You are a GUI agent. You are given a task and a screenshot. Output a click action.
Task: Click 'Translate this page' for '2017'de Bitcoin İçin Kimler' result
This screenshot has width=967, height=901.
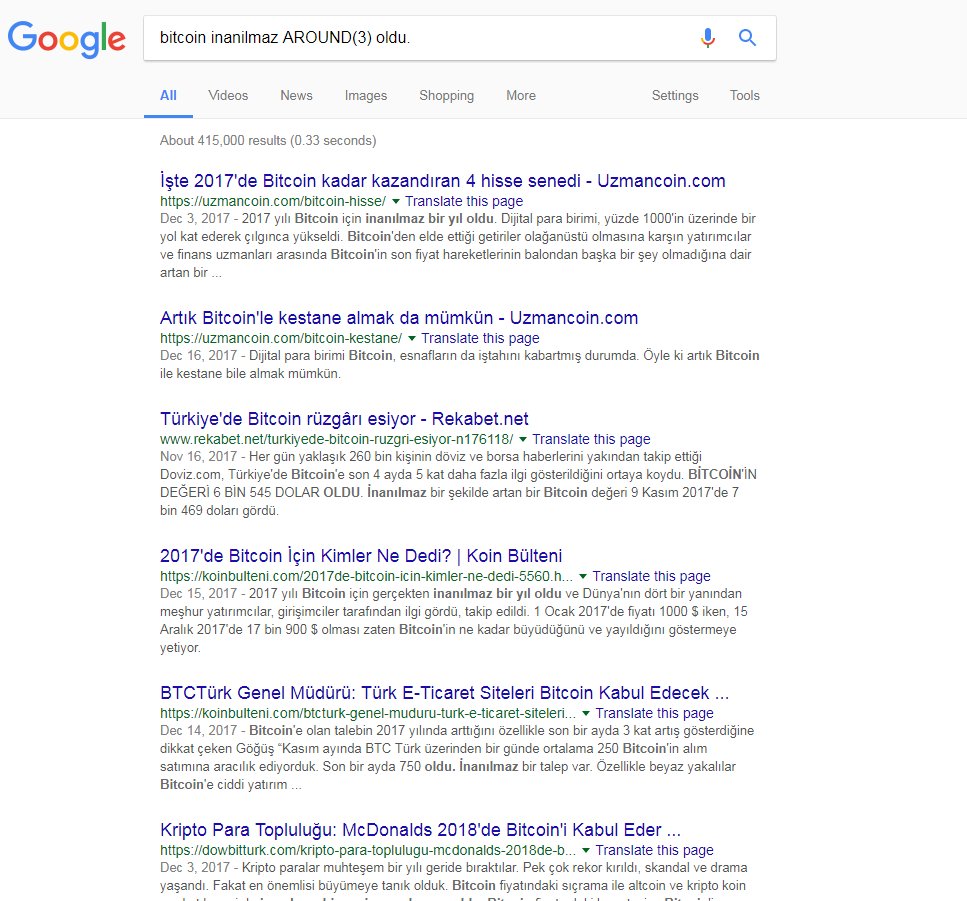652,576
